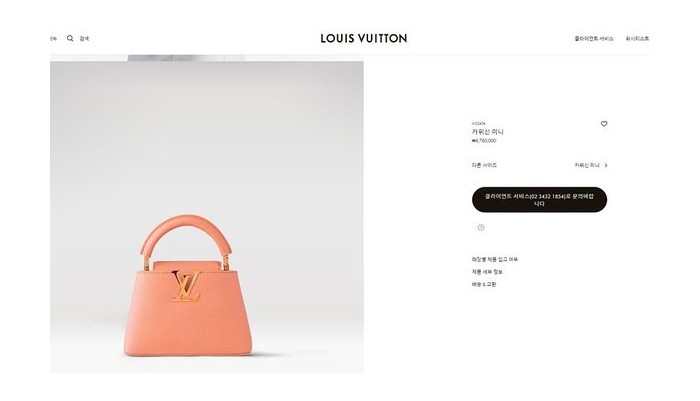Click the chevron arrow beside 카퓌신 미니
Screen dimensions: 700x401
point(606,165)
